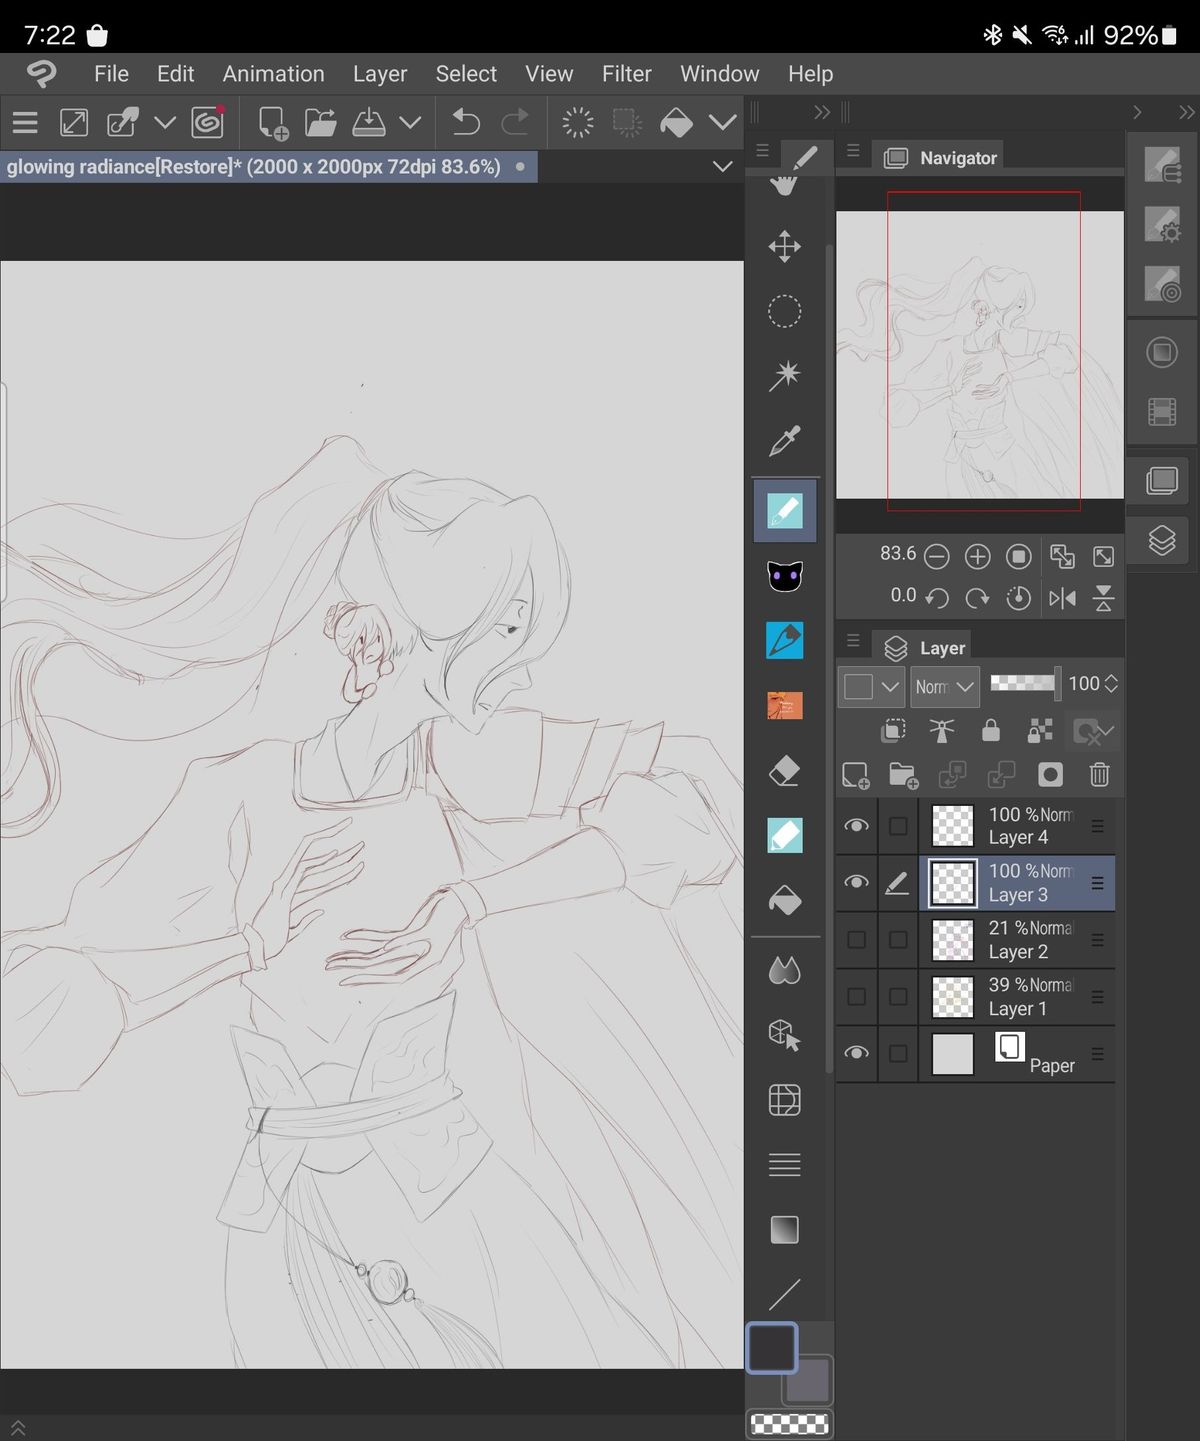The width and height of the screenshot is (1200, 1441).
Task: Toggle Lock transparent pixels checker icon
Action: (x=1040, y=731)
